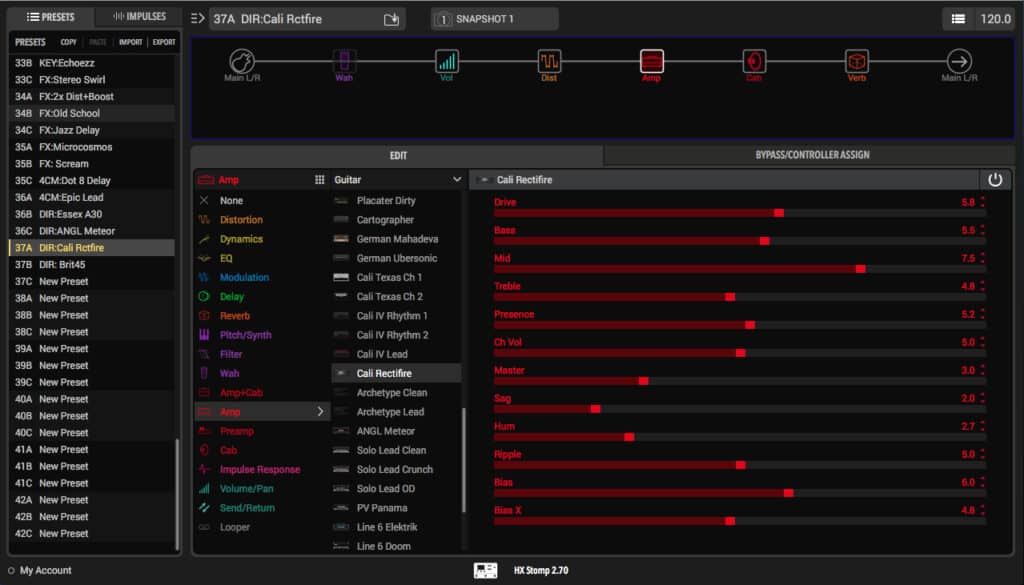This screenshot has height=585, width=1024.
Task: Select the Cab block in signal chain
Action: click(754, 61)
